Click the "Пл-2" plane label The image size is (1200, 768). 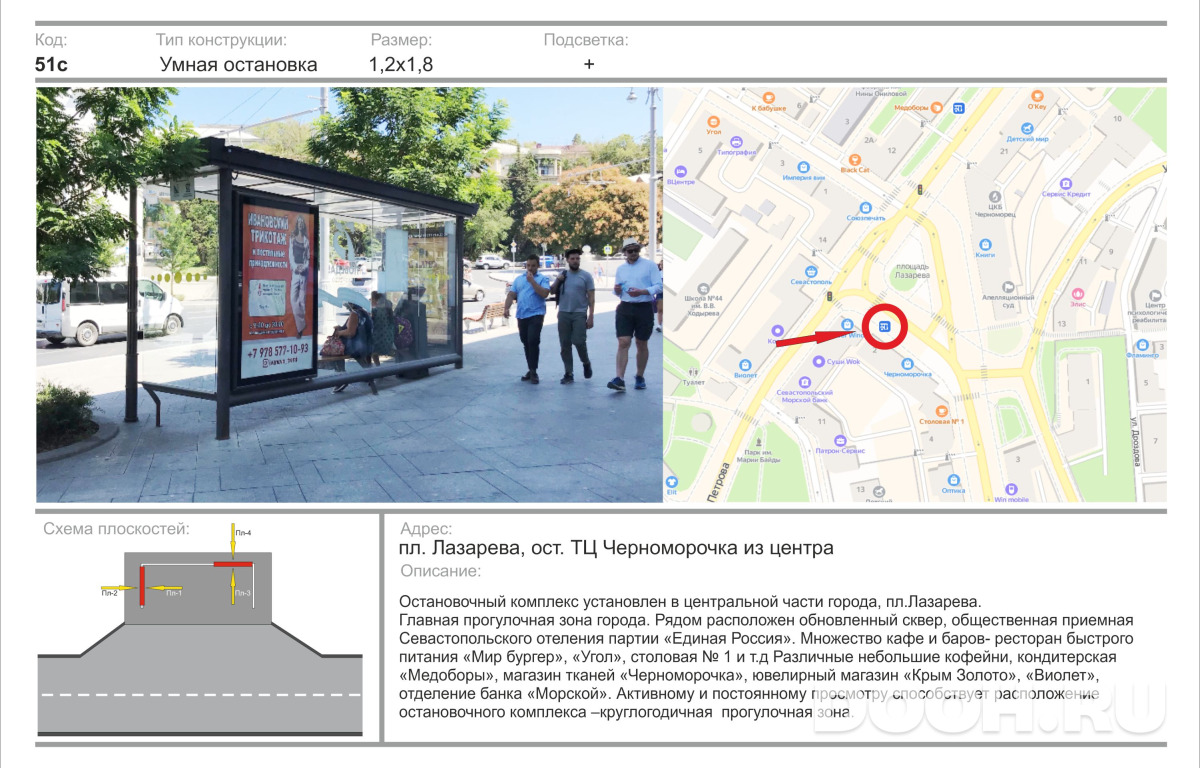pos(110,594)
